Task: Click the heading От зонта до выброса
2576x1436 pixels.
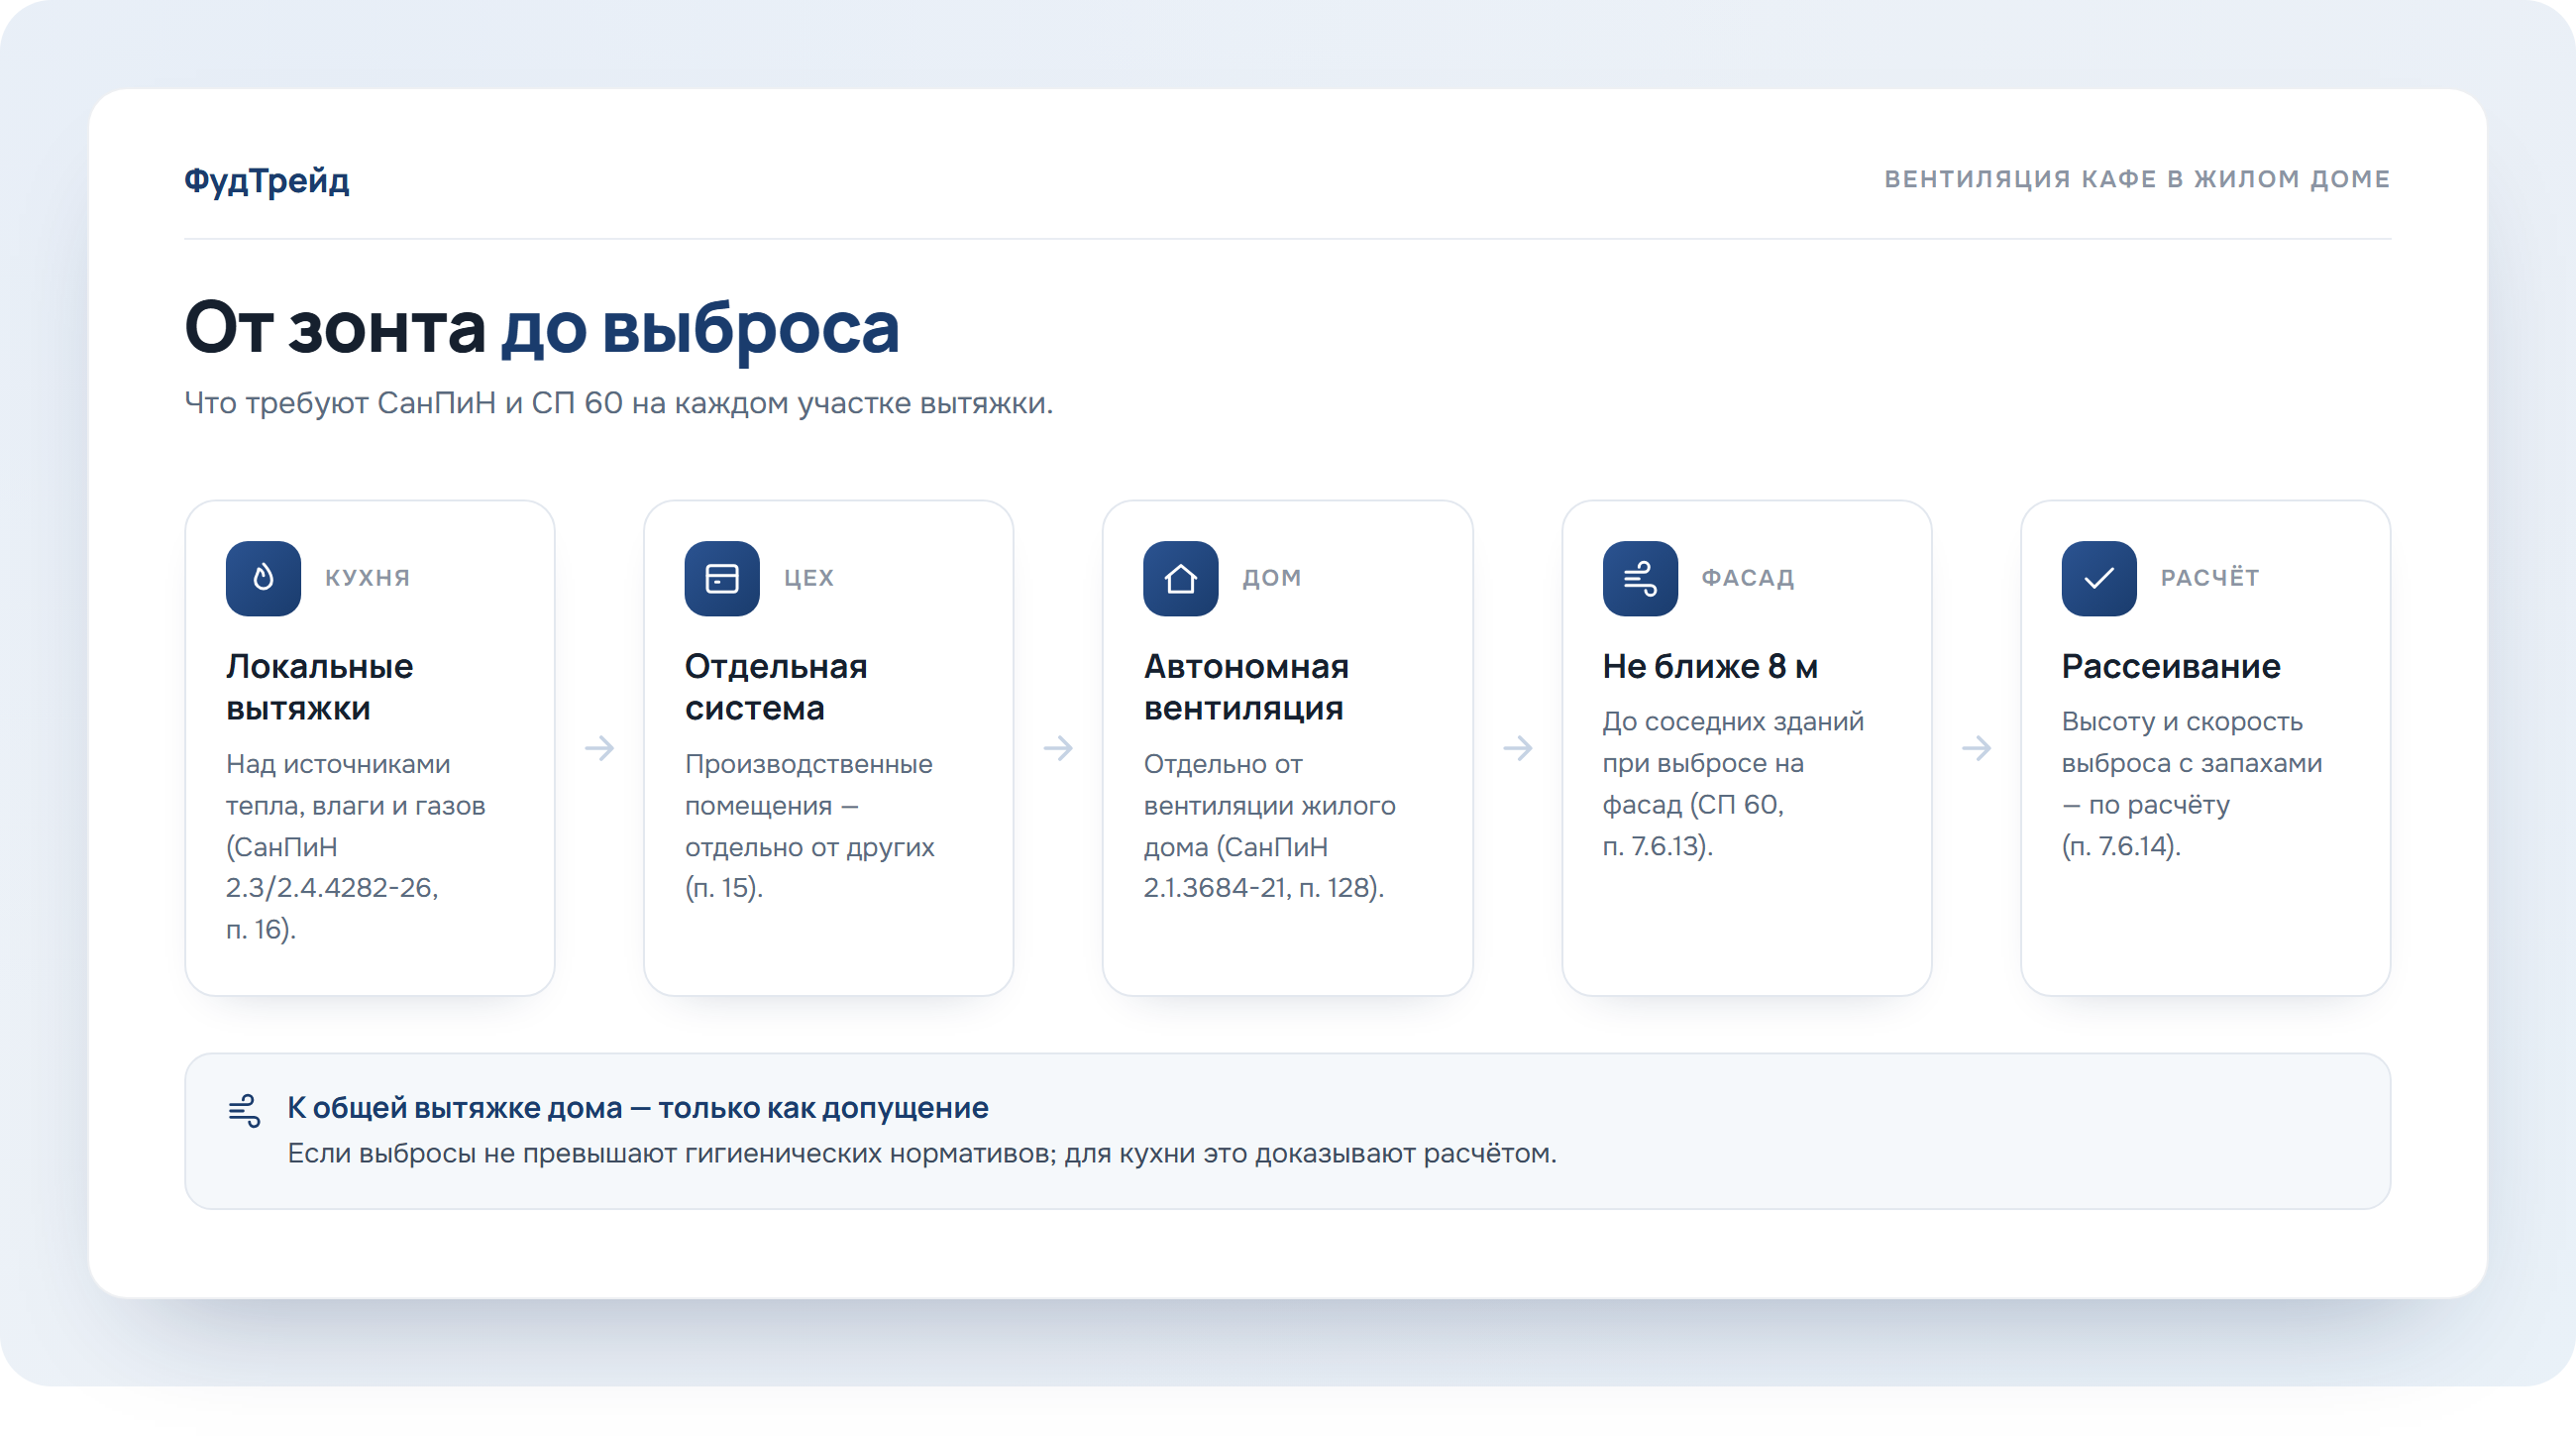Action: (542, 327)
